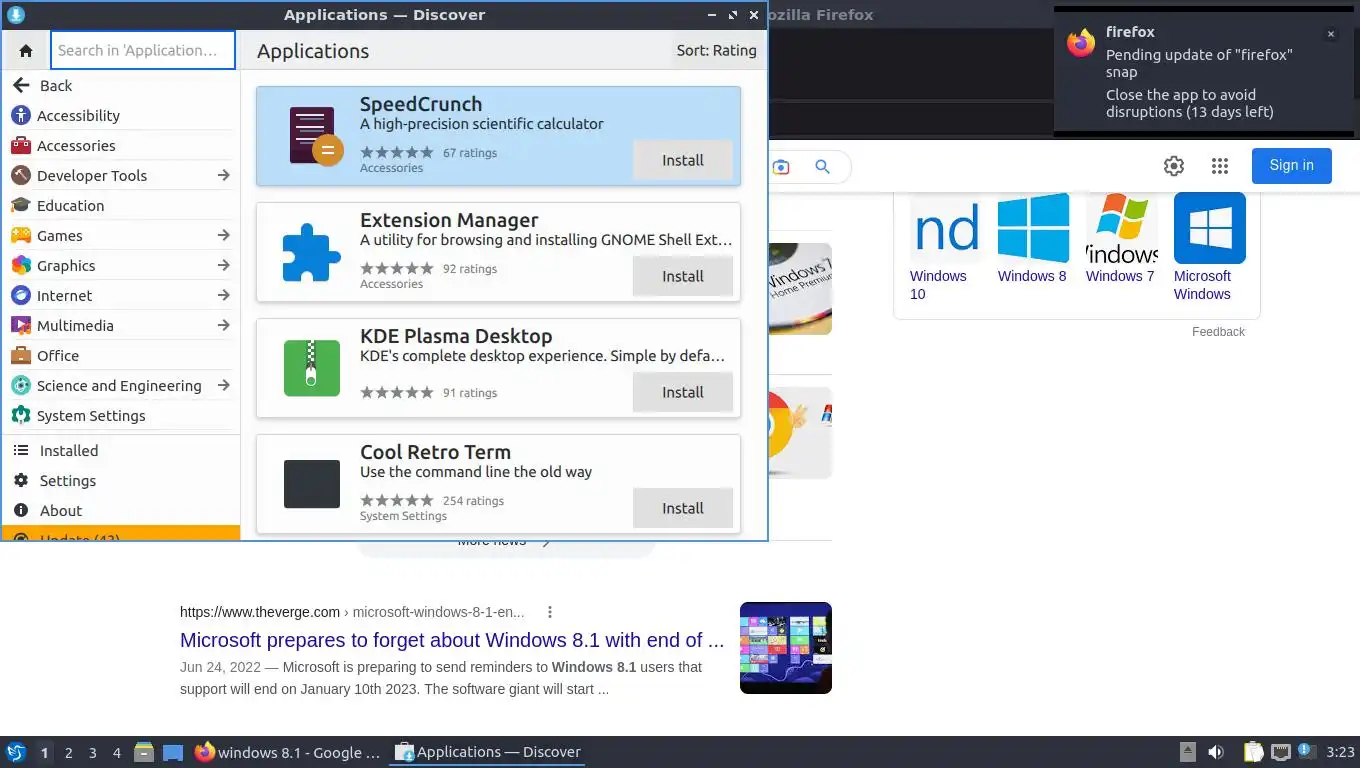Switch to the Firefox taskbar window entry

[x=287, y=752]
